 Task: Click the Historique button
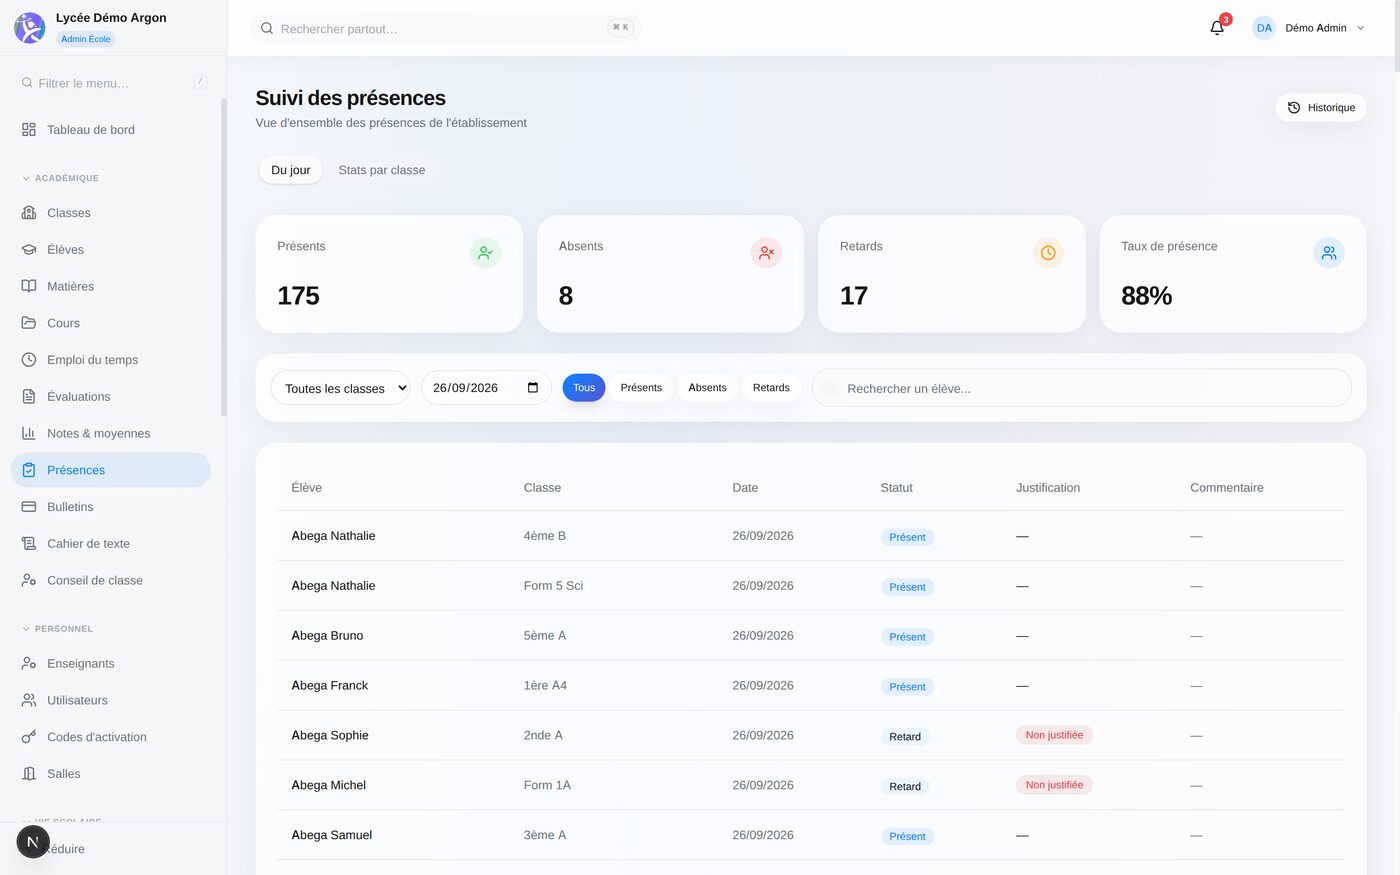[x=1321, y=108]
